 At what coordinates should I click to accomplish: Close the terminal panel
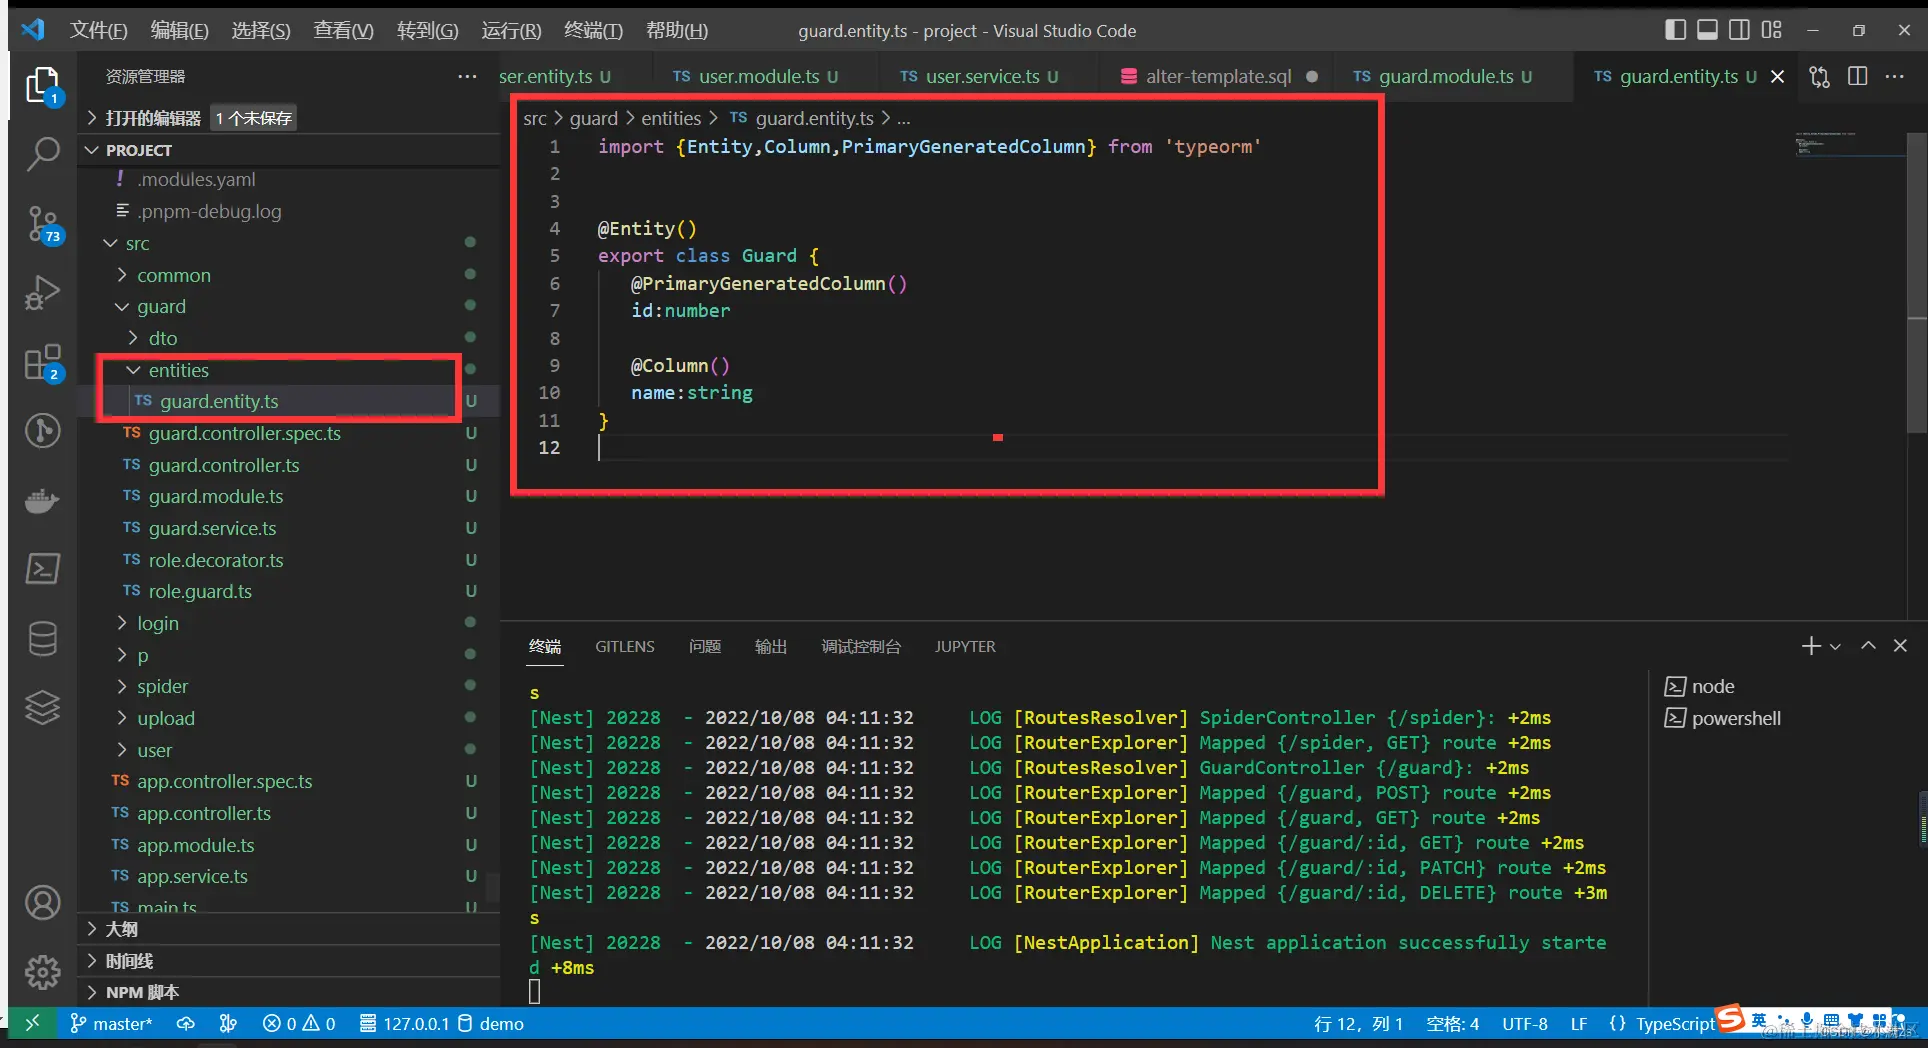[1900, 646]
